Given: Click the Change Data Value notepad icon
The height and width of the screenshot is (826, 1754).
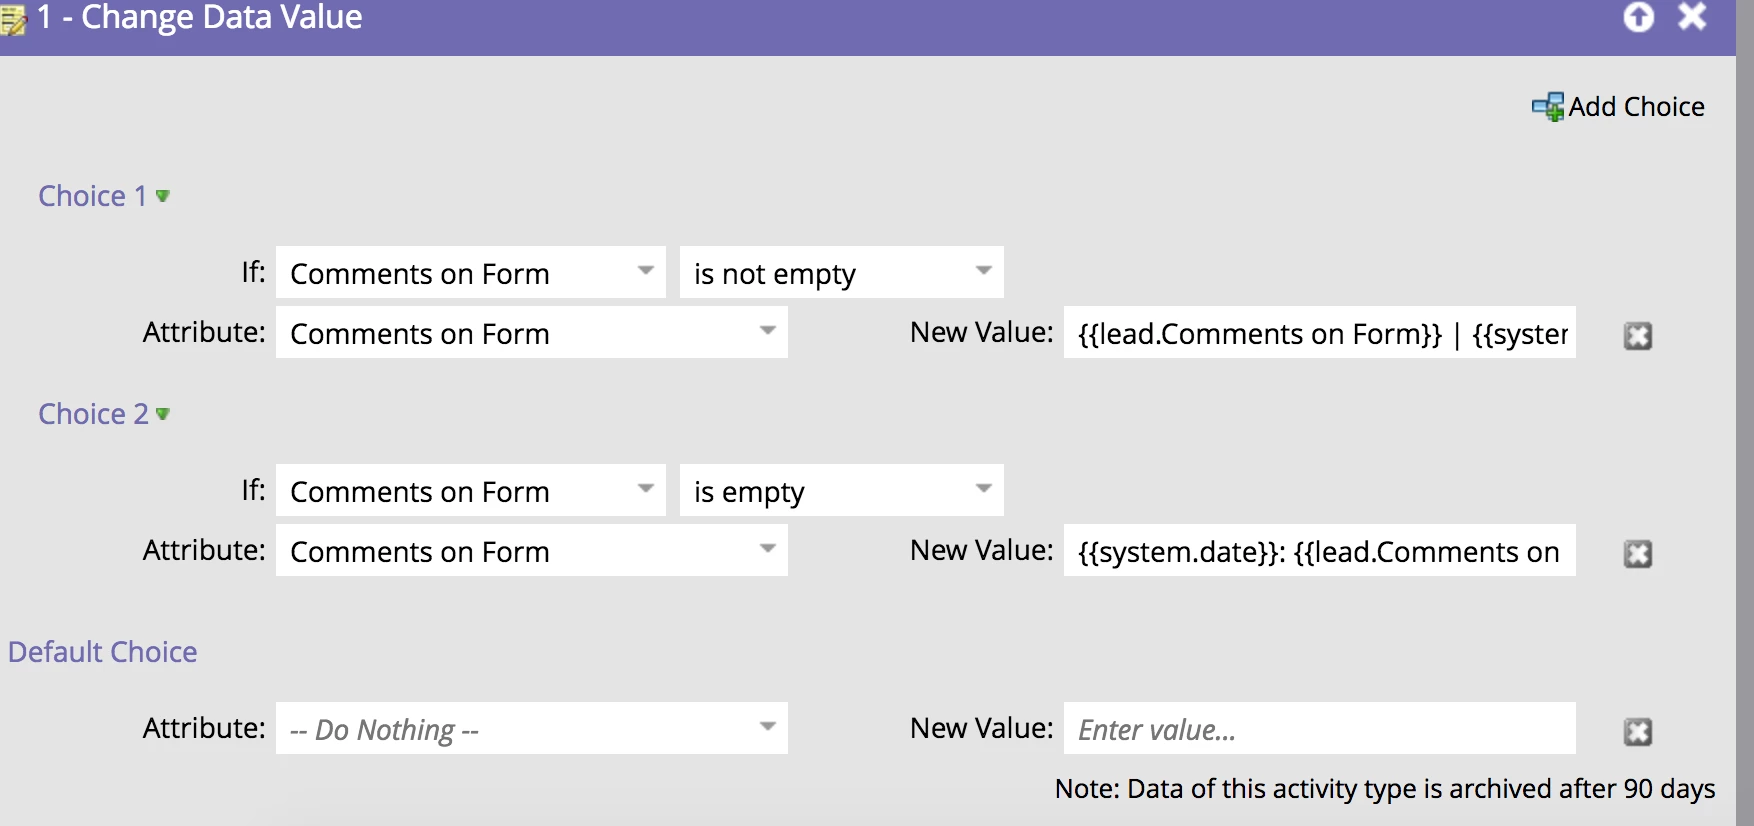Looking at the screenshot, I should pyautogui.click(x=13, y=19).
